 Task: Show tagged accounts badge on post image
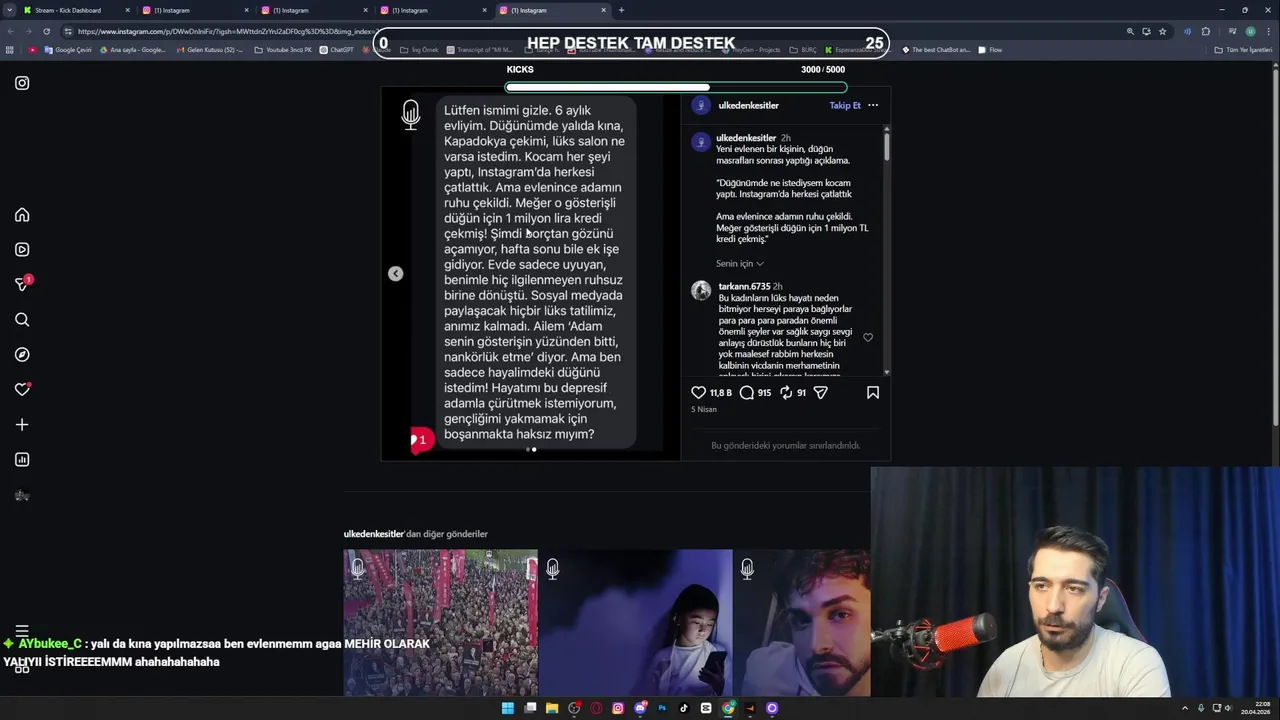[422, 440]
